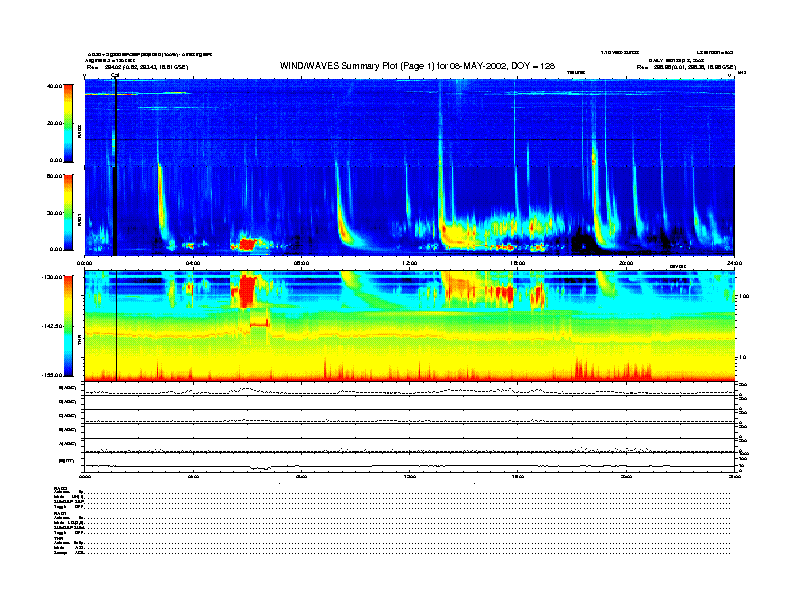Click the -142.50 label on TNR scale
Image resolution: width=792 pixels, height=612 pixels.
pyautogui.click(x=52, y=326)
